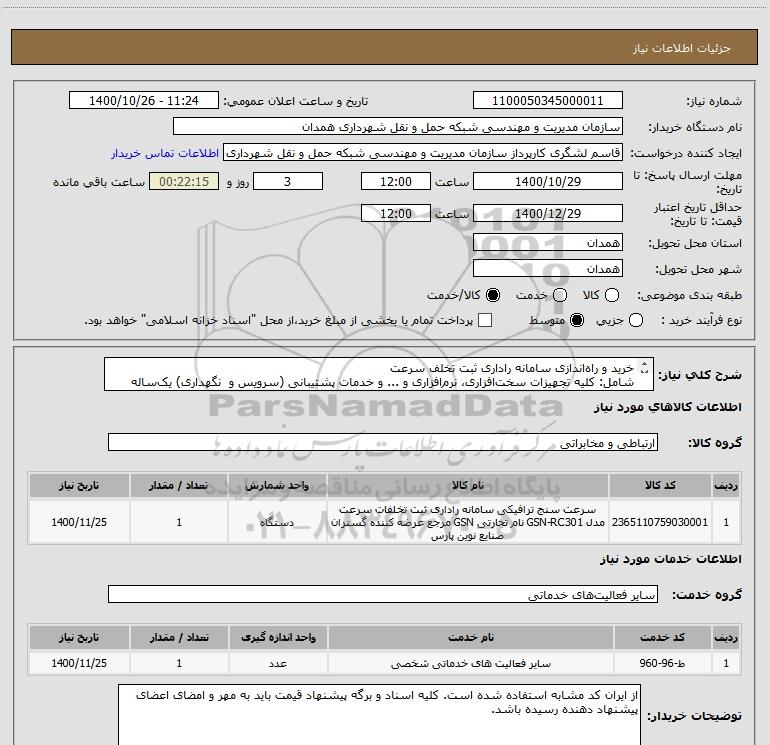Click the service name سایر فعالیت های خدماتی شخصی

click(x=470, y=663)
